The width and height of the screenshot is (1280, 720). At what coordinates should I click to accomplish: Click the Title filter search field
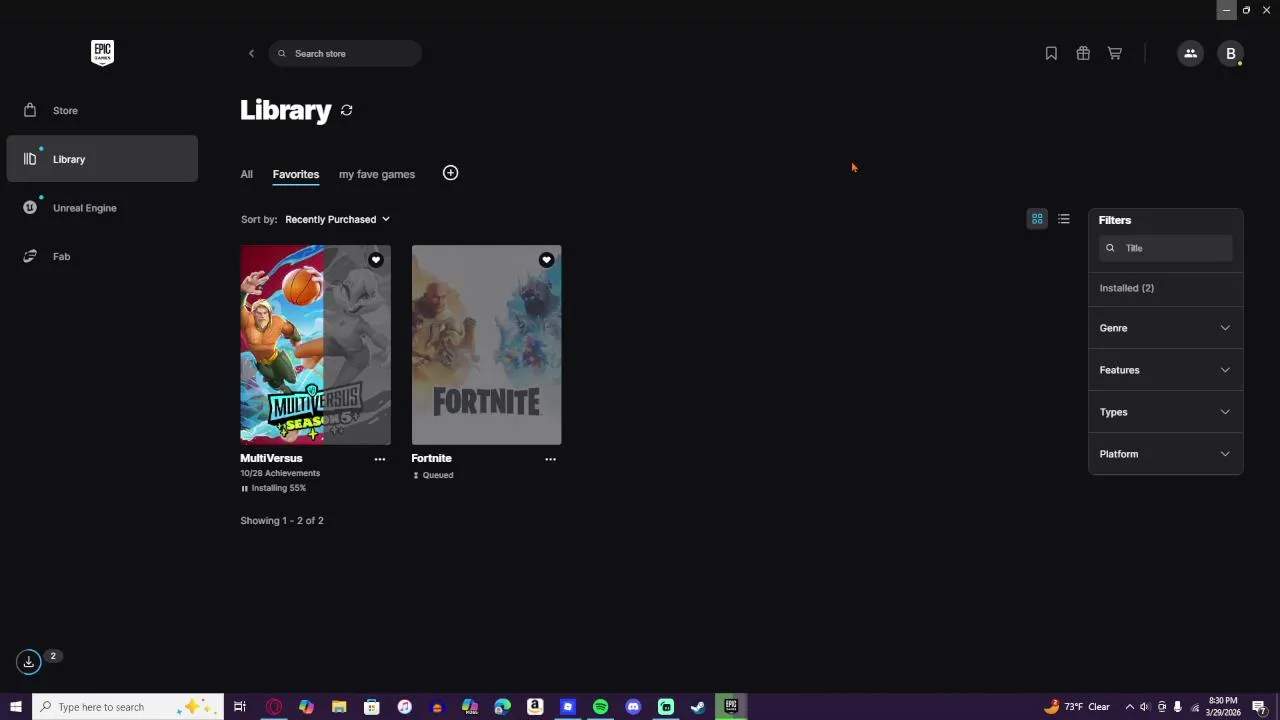1166,248
